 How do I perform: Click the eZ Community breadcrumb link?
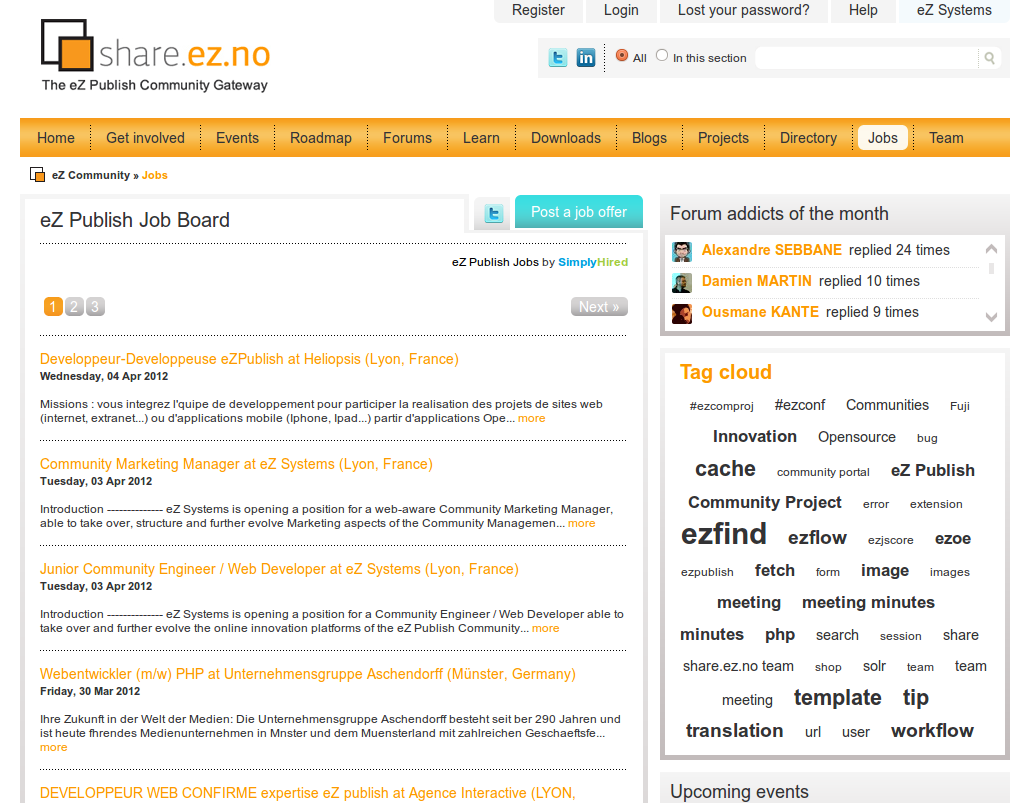click(91, 175)
